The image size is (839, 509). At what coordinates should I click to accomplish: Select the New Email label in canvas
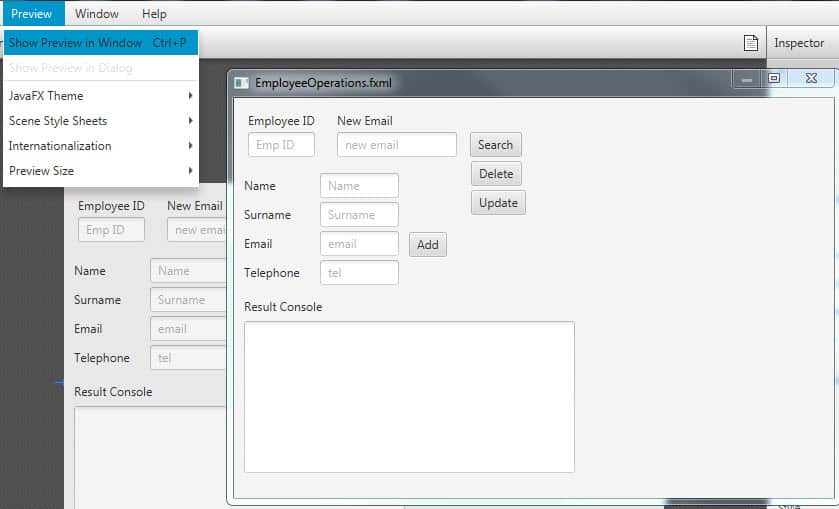pyautogui.click(x=195, y=206)
